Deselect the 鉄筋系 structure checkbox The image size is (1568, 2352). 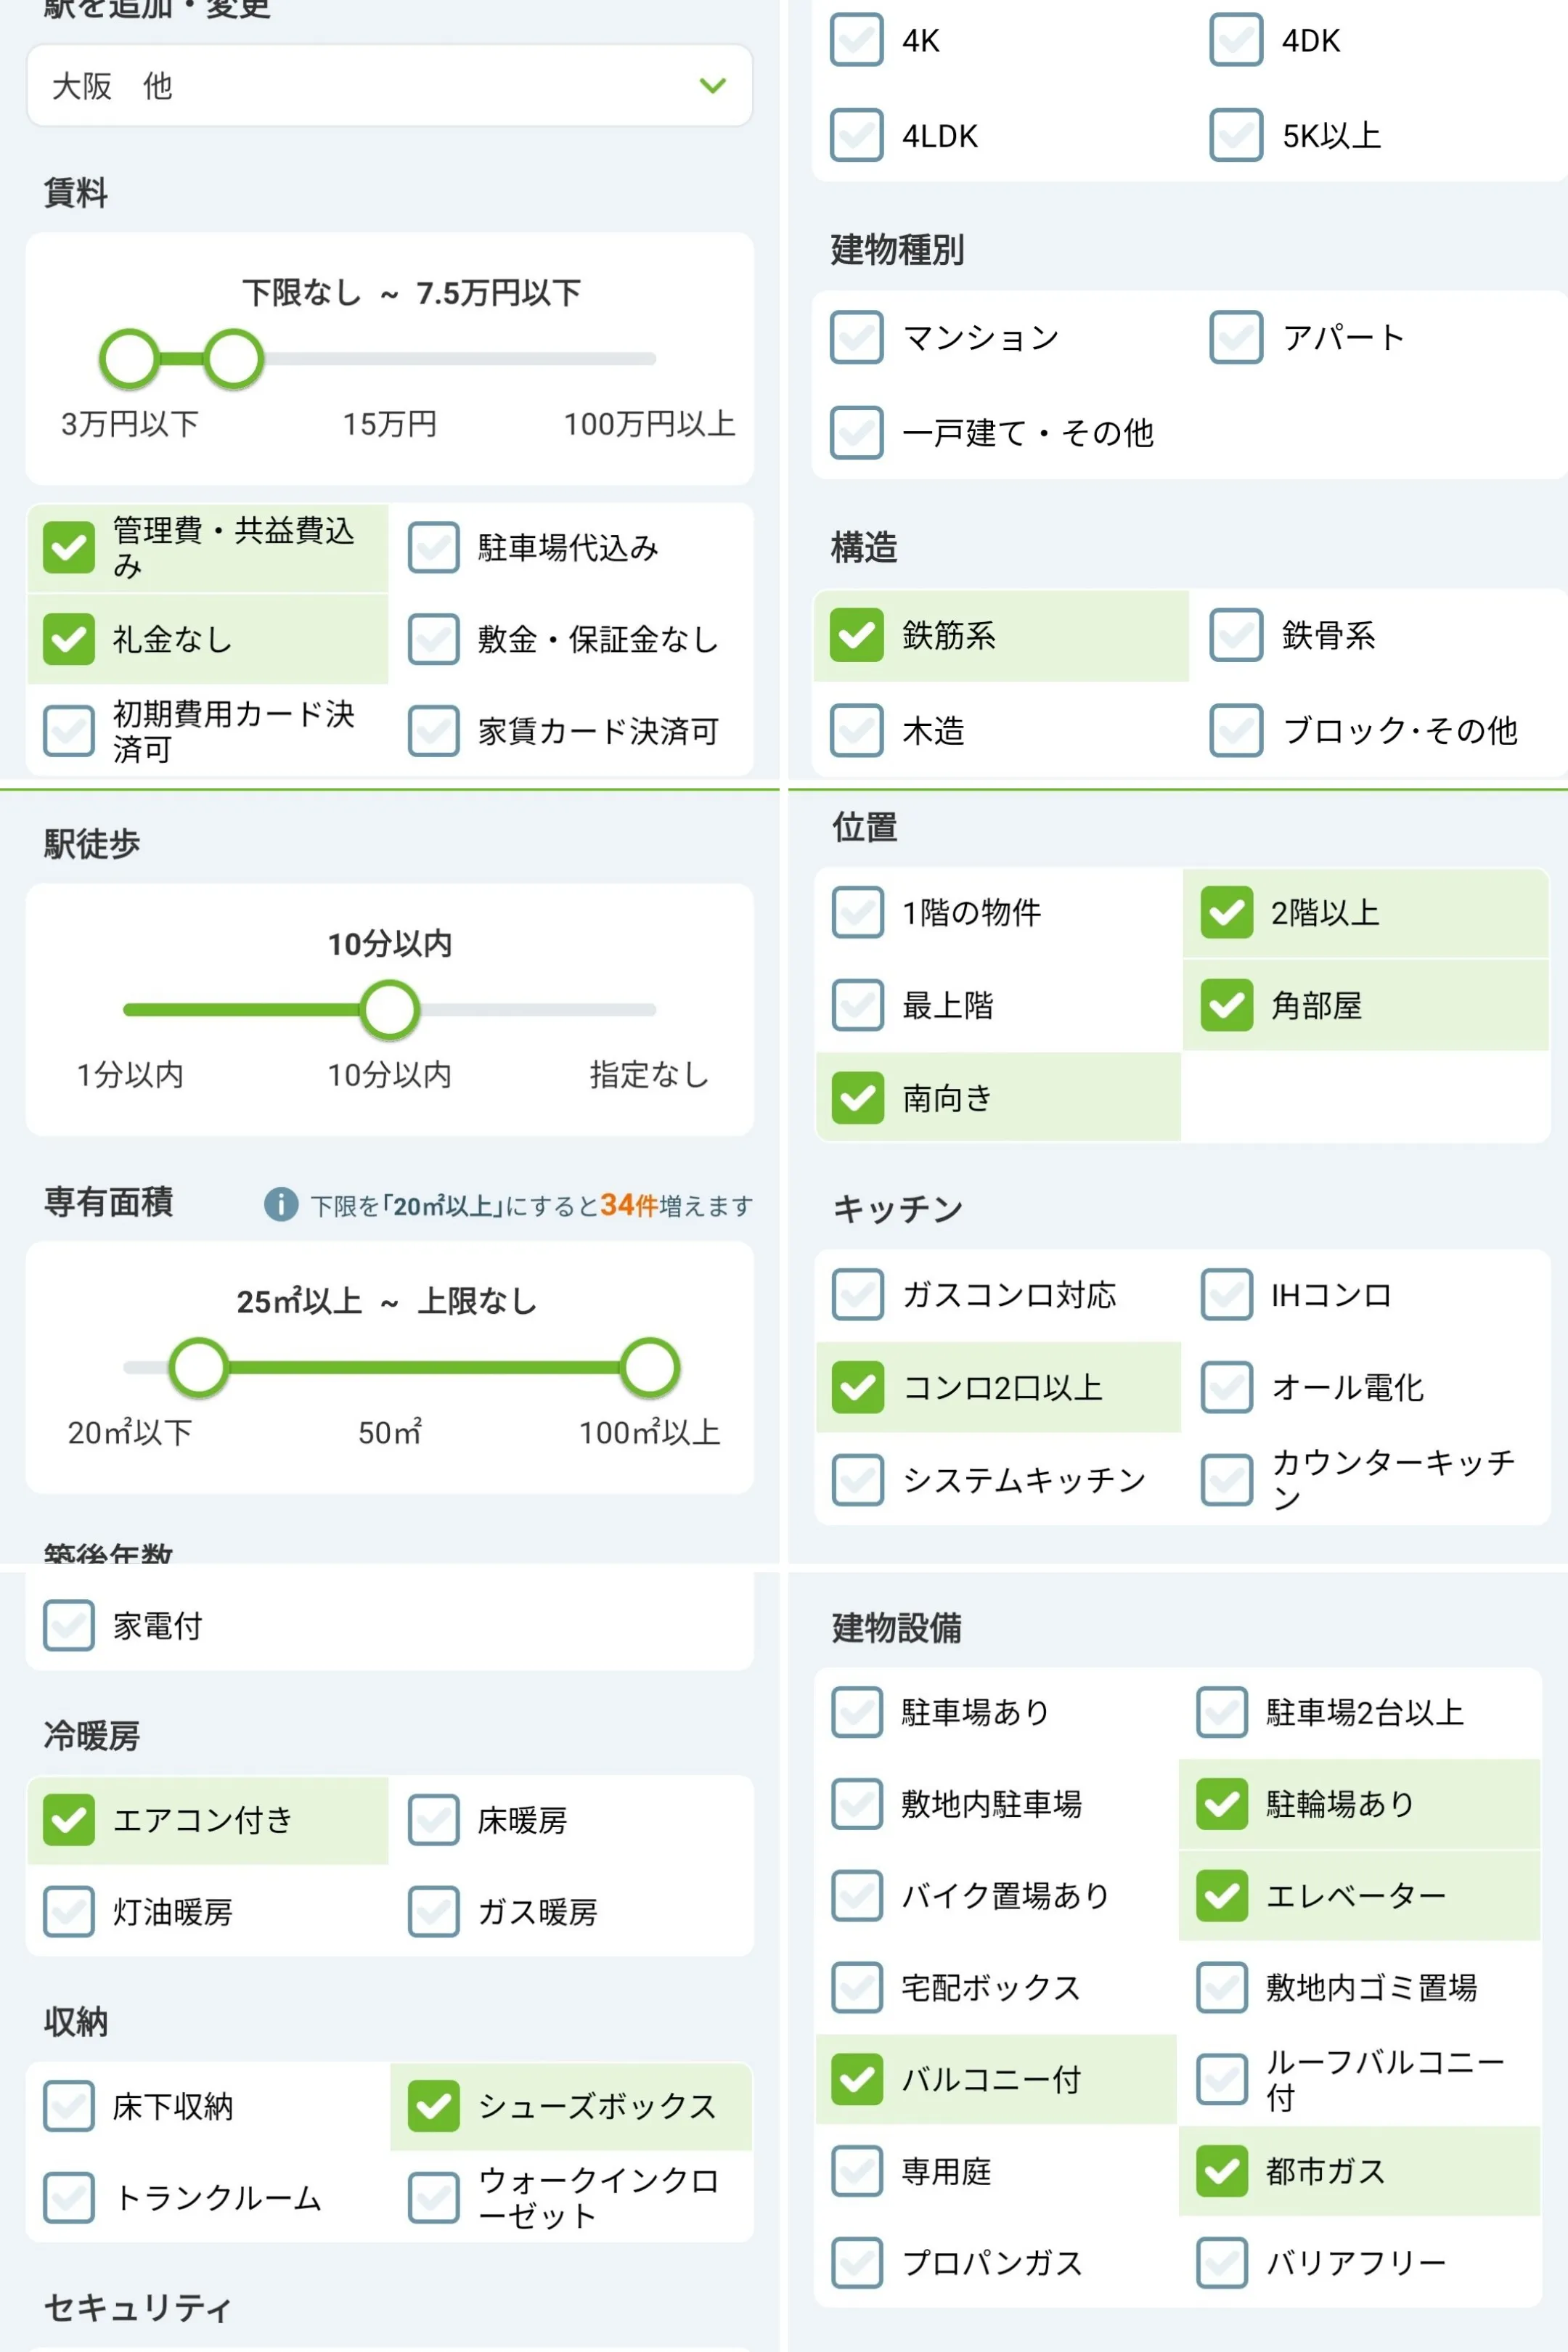click(x=857, y=635)
